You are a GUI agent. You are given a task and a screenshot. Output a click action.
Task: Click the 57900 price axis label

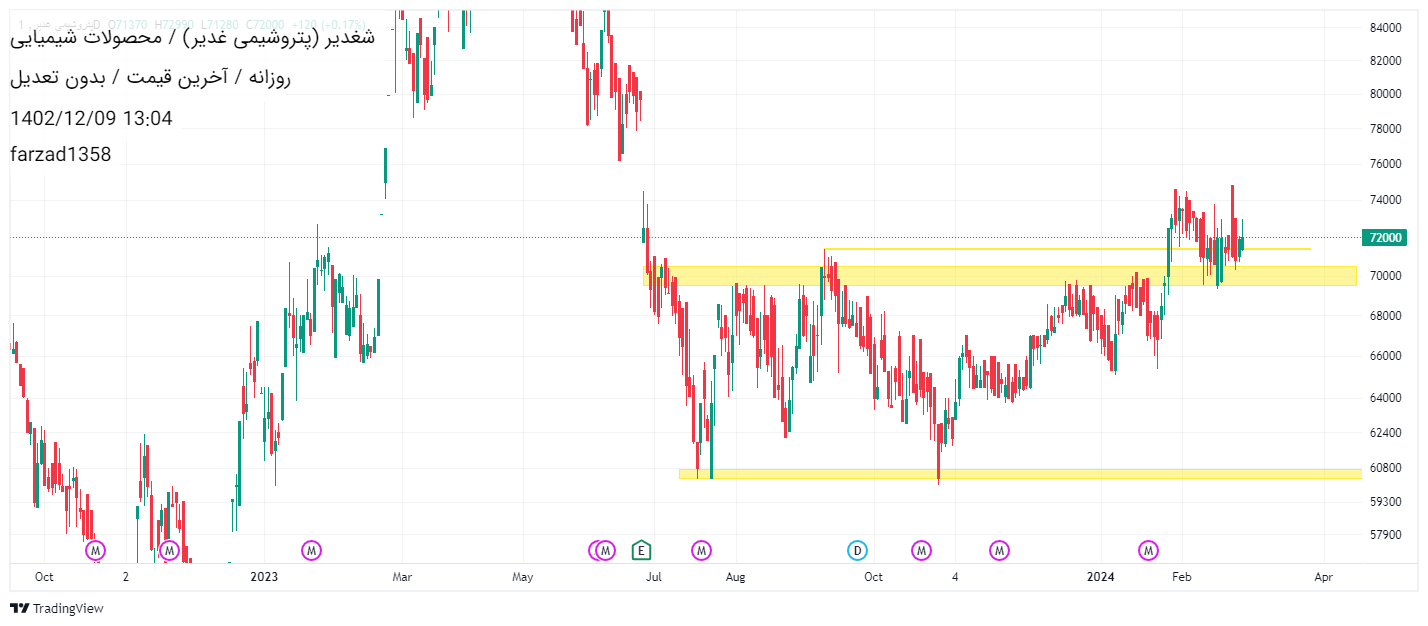click(x=1384, y=534)
